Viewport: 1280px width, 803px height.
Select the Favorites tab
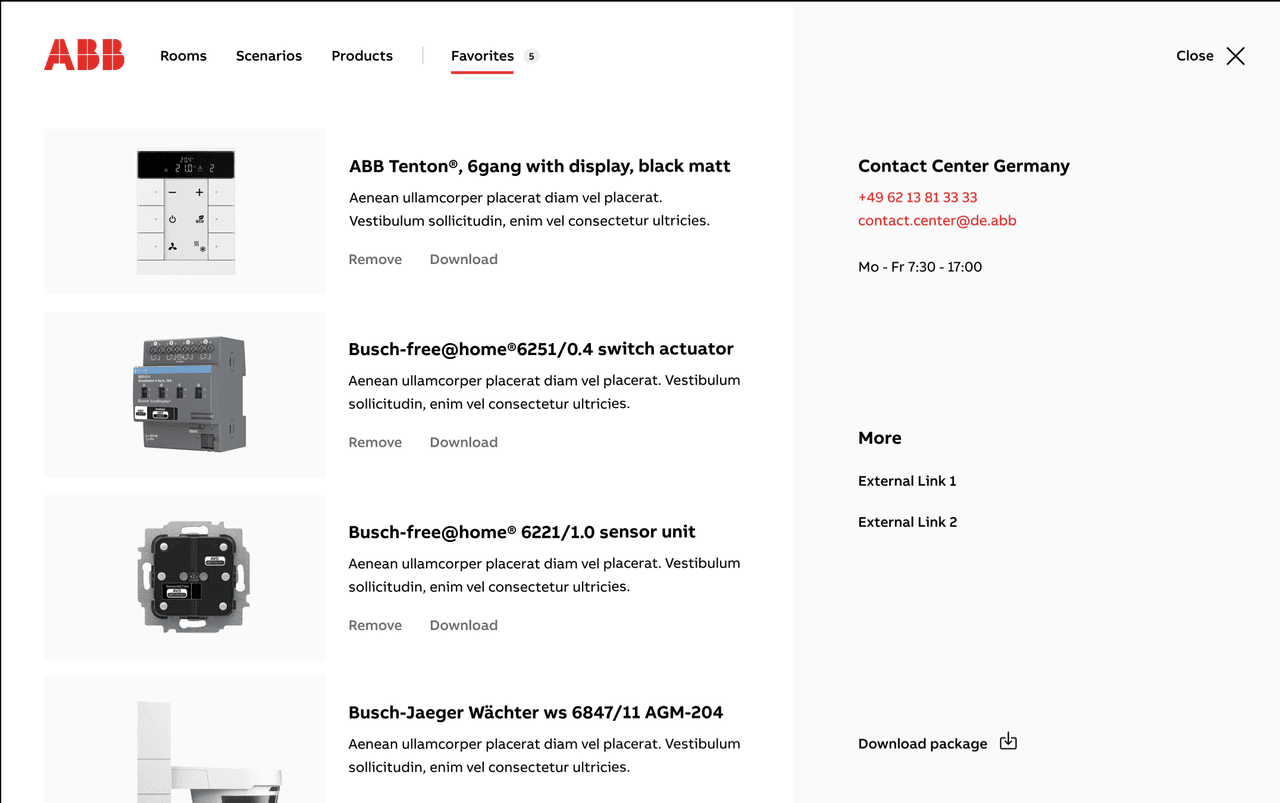(482, 56)
